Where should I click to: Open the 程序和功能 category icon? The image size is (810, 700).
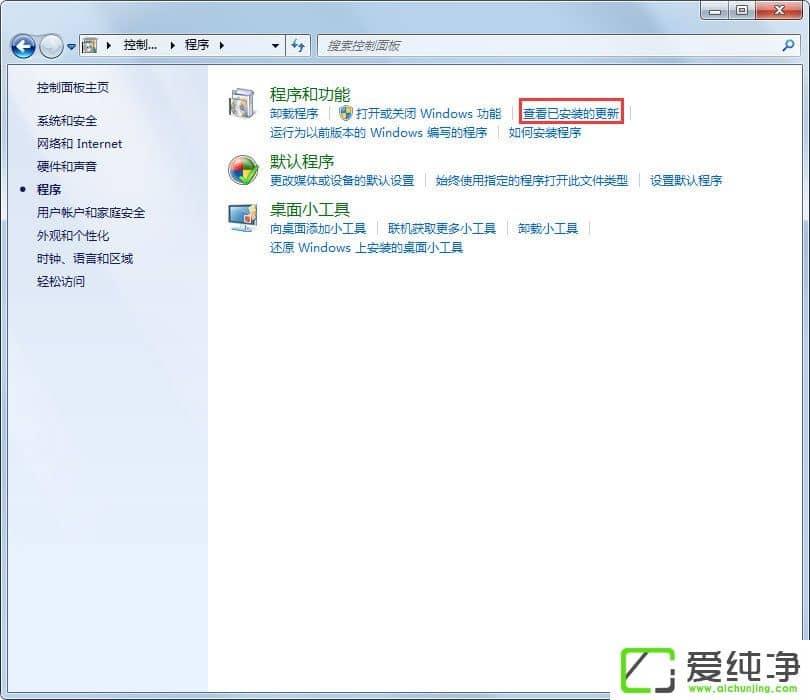coord(243,104)
